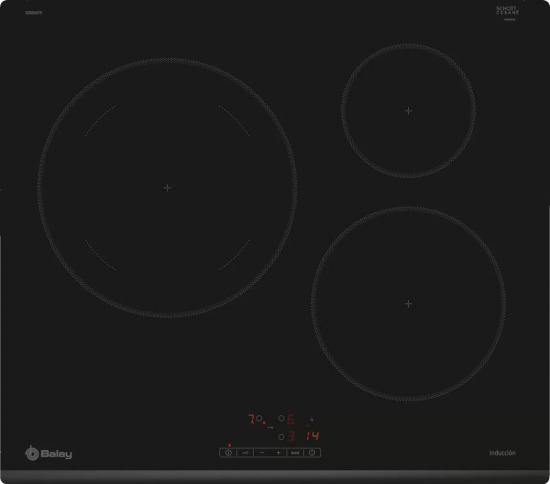
Task: Click the small bell alarm indicator
Action: [x=312, y=419]
